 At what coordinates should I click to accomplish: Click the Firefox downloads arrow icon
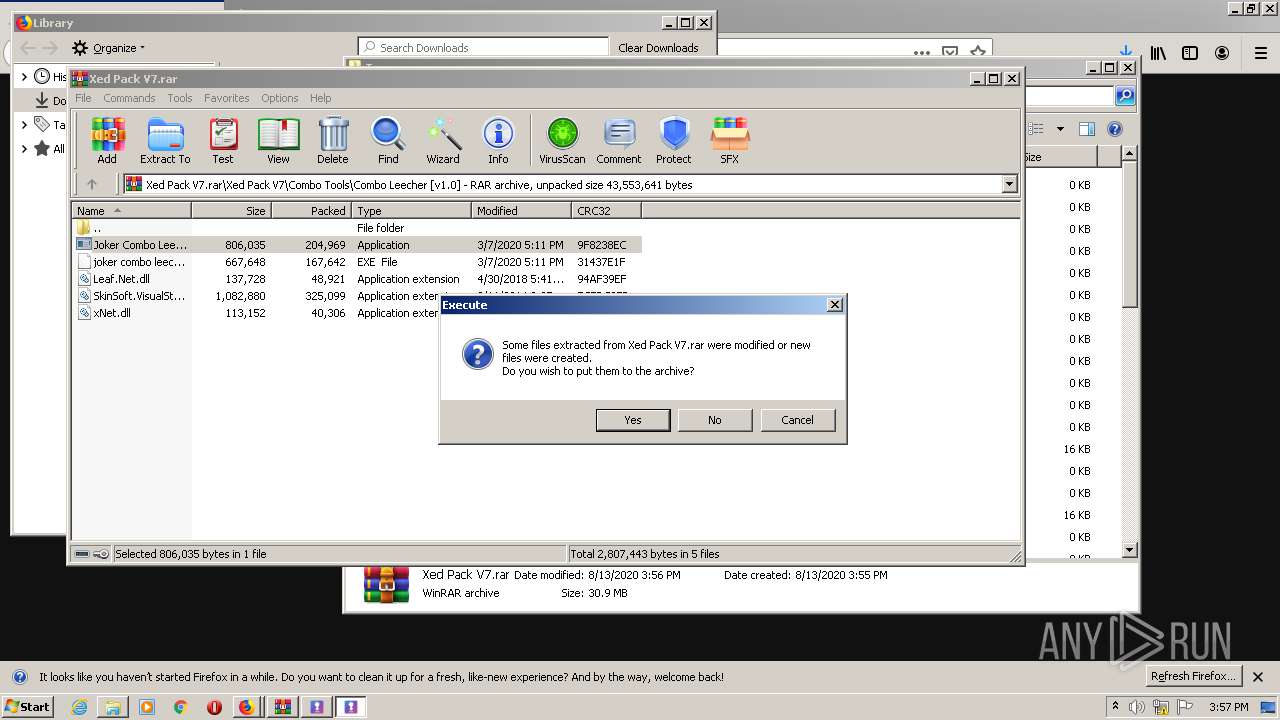1126,52
